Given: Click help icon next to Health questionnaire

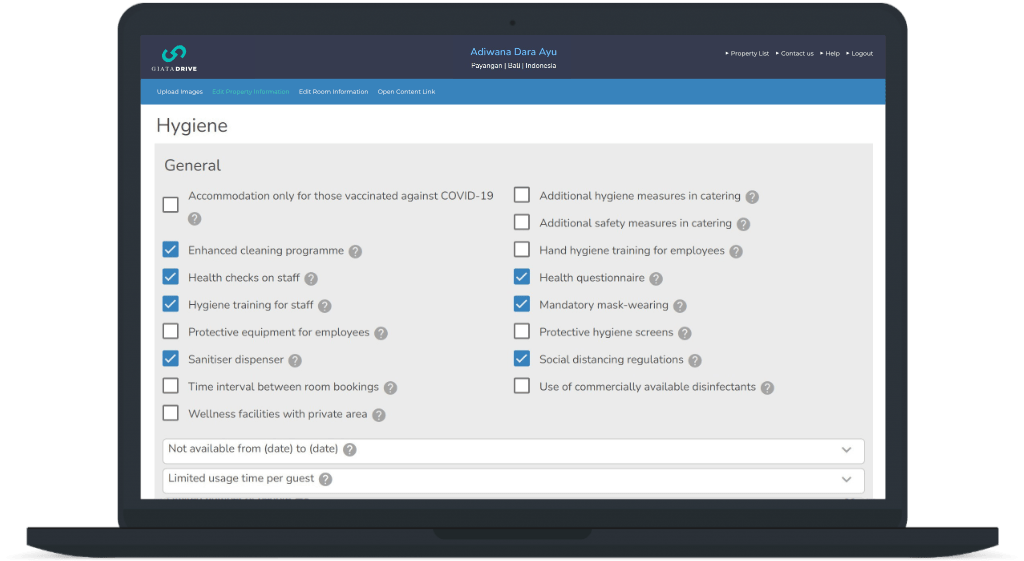Looking at the screenshot, I should (x=656, y=279).
